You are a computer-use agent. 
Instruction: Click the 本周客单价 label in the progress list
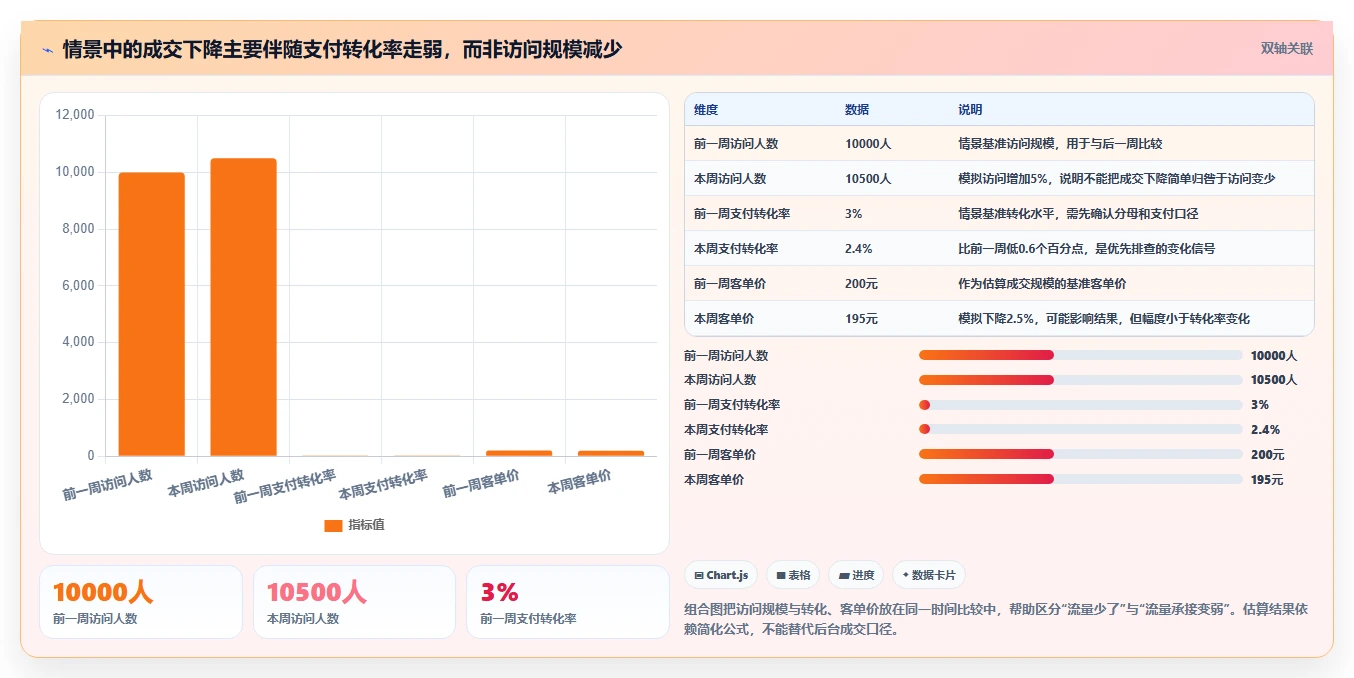[714, 480]
